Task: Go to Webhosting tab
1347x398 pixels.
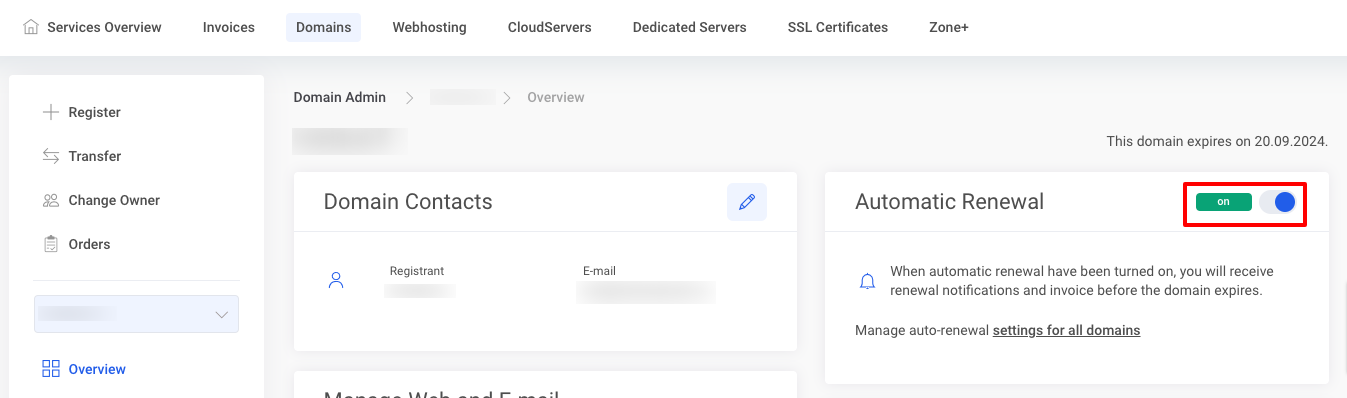Action: (x=429, y=27)
